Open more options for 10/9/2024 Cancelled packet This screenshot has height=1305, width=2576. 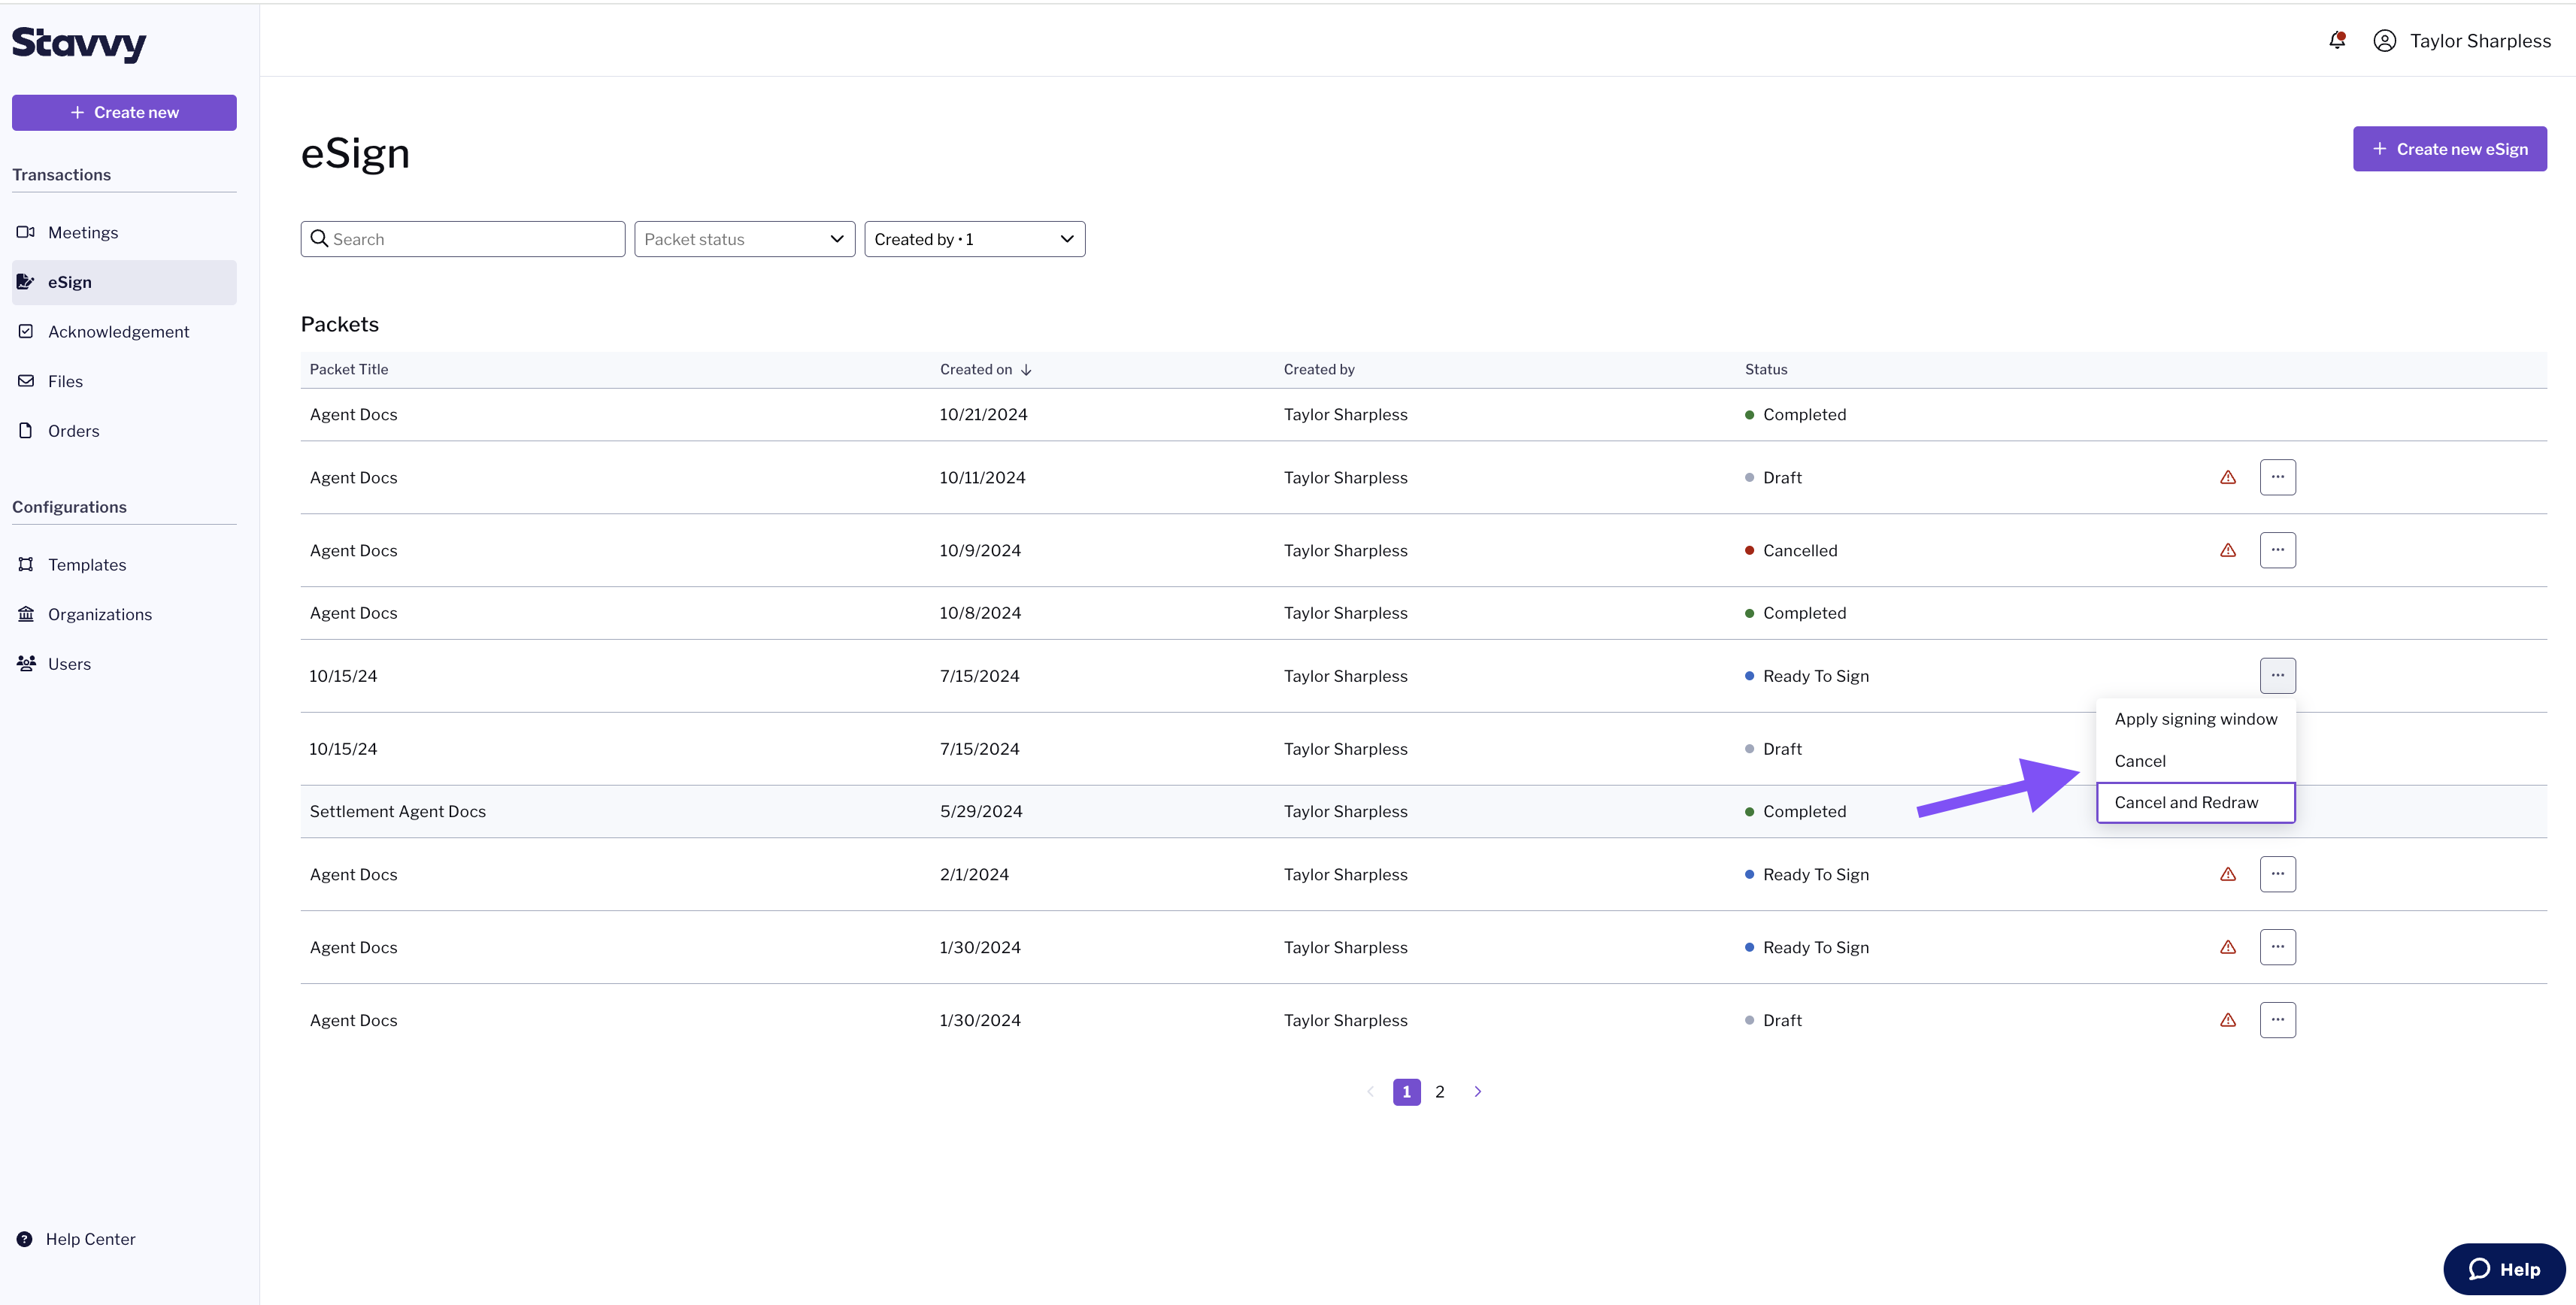[x=2278, y=551]
